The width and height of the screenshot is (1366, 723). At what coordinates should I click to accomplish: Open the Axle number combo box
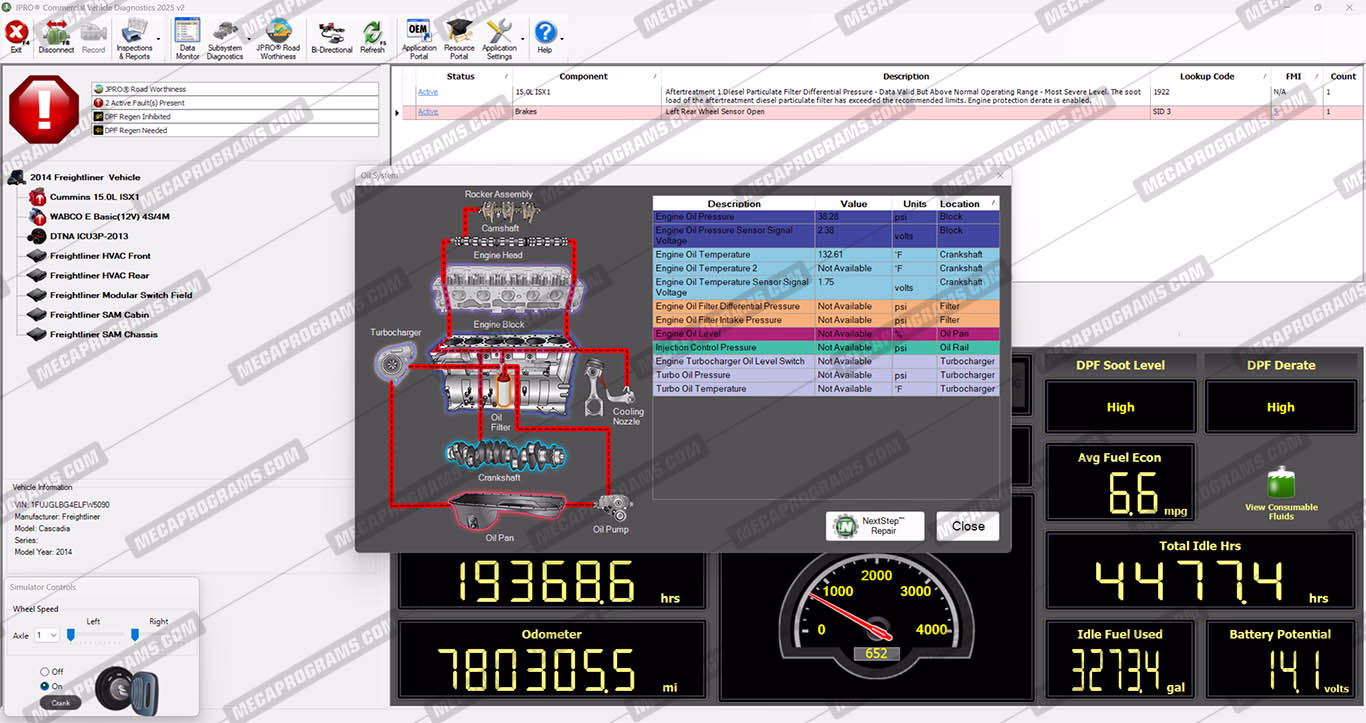(x=47, y=635)
